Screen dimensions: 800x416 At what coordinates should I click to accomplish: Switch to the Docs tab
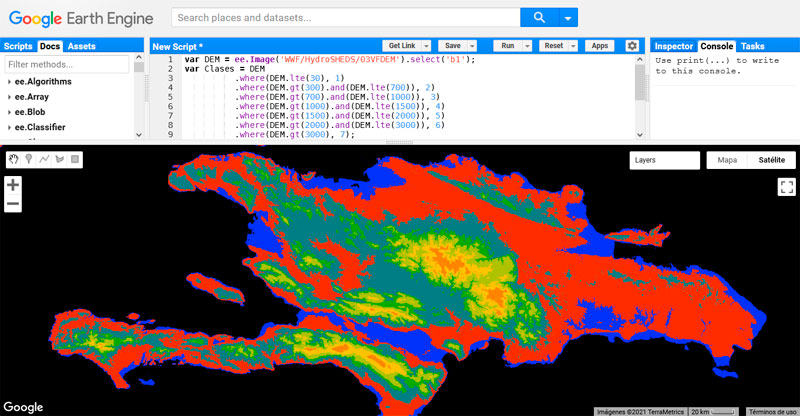point(50,46)
